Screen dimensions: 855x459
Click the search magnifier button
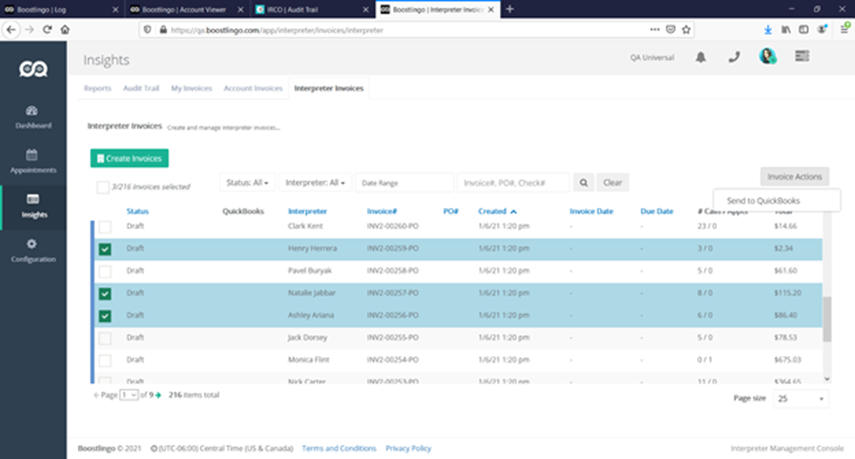click(584, 183)
